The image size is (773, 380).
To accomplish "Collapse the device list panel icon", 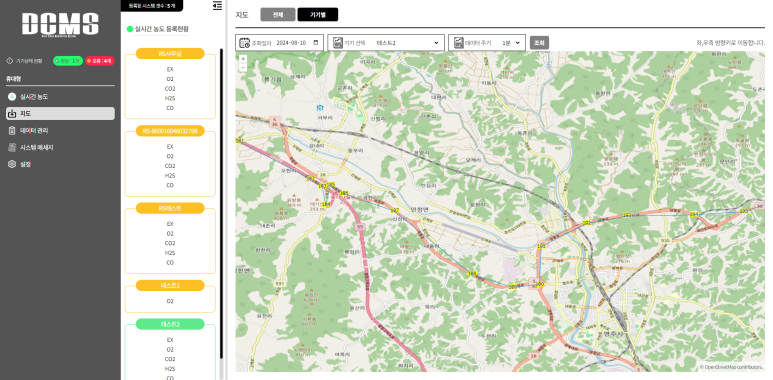I will pos(217,5).
